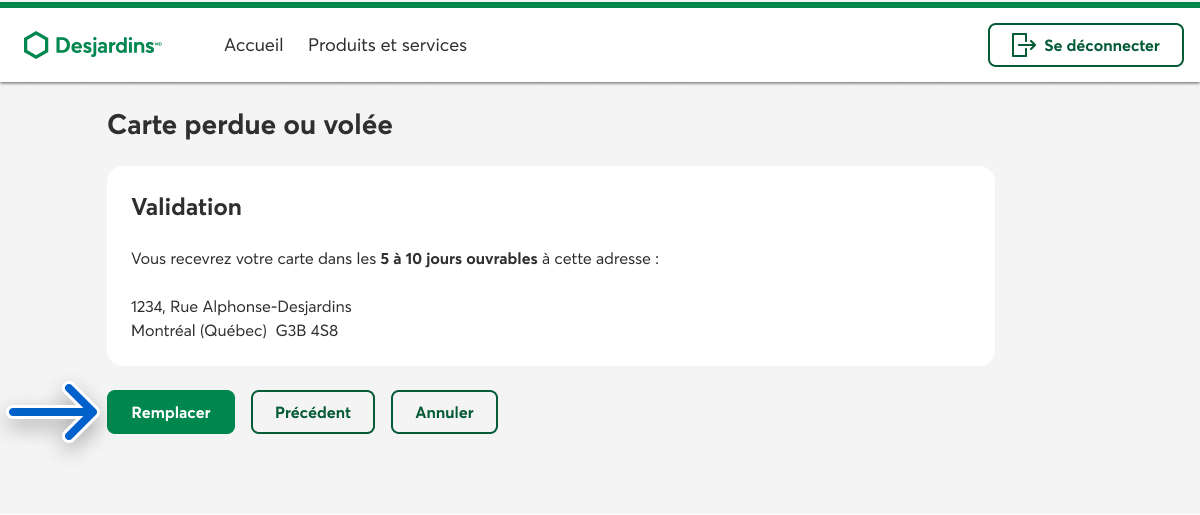
Task: Click the 1234, Rue Alphonse-Desjardins address line
Action: point(241,306)
